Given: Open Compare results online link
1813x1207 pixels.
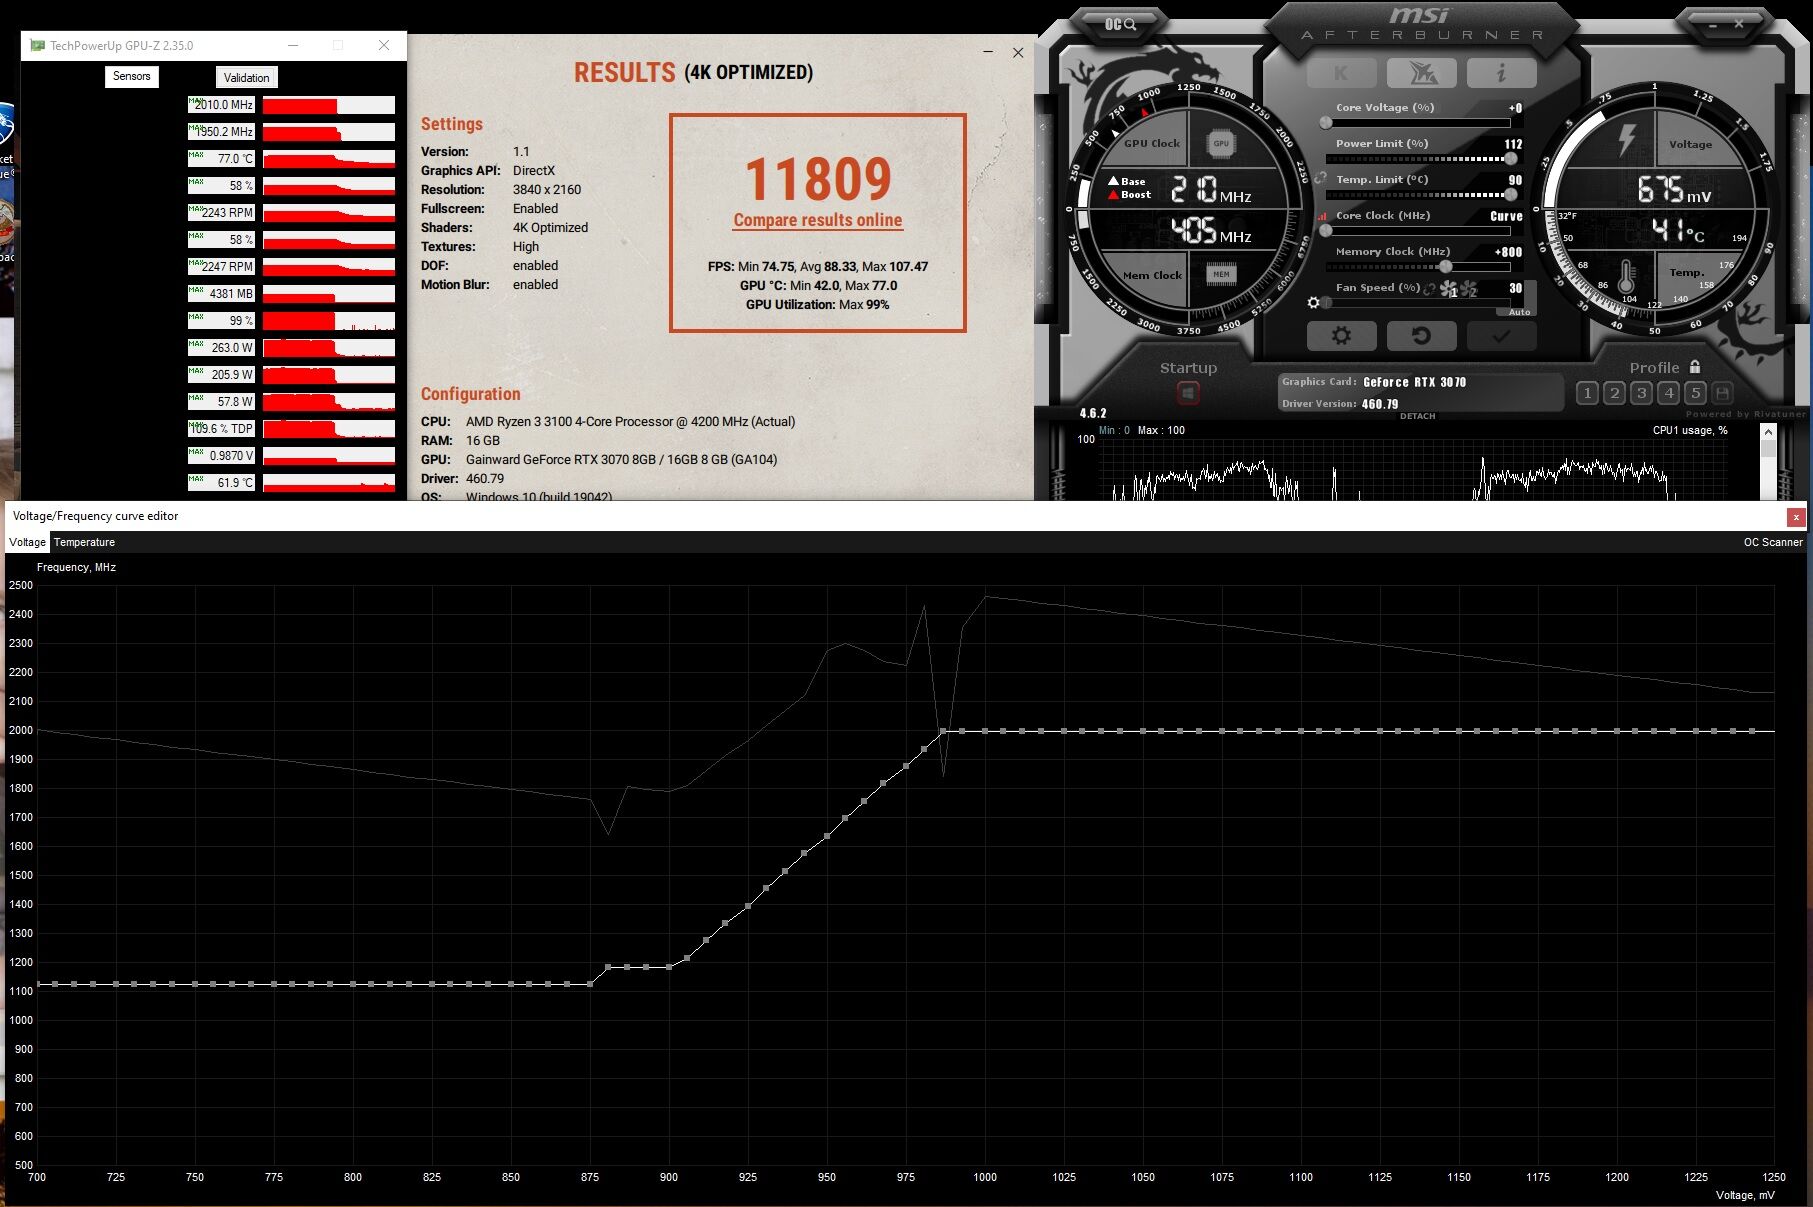Looking at the screenshot, I should point(818,220).
